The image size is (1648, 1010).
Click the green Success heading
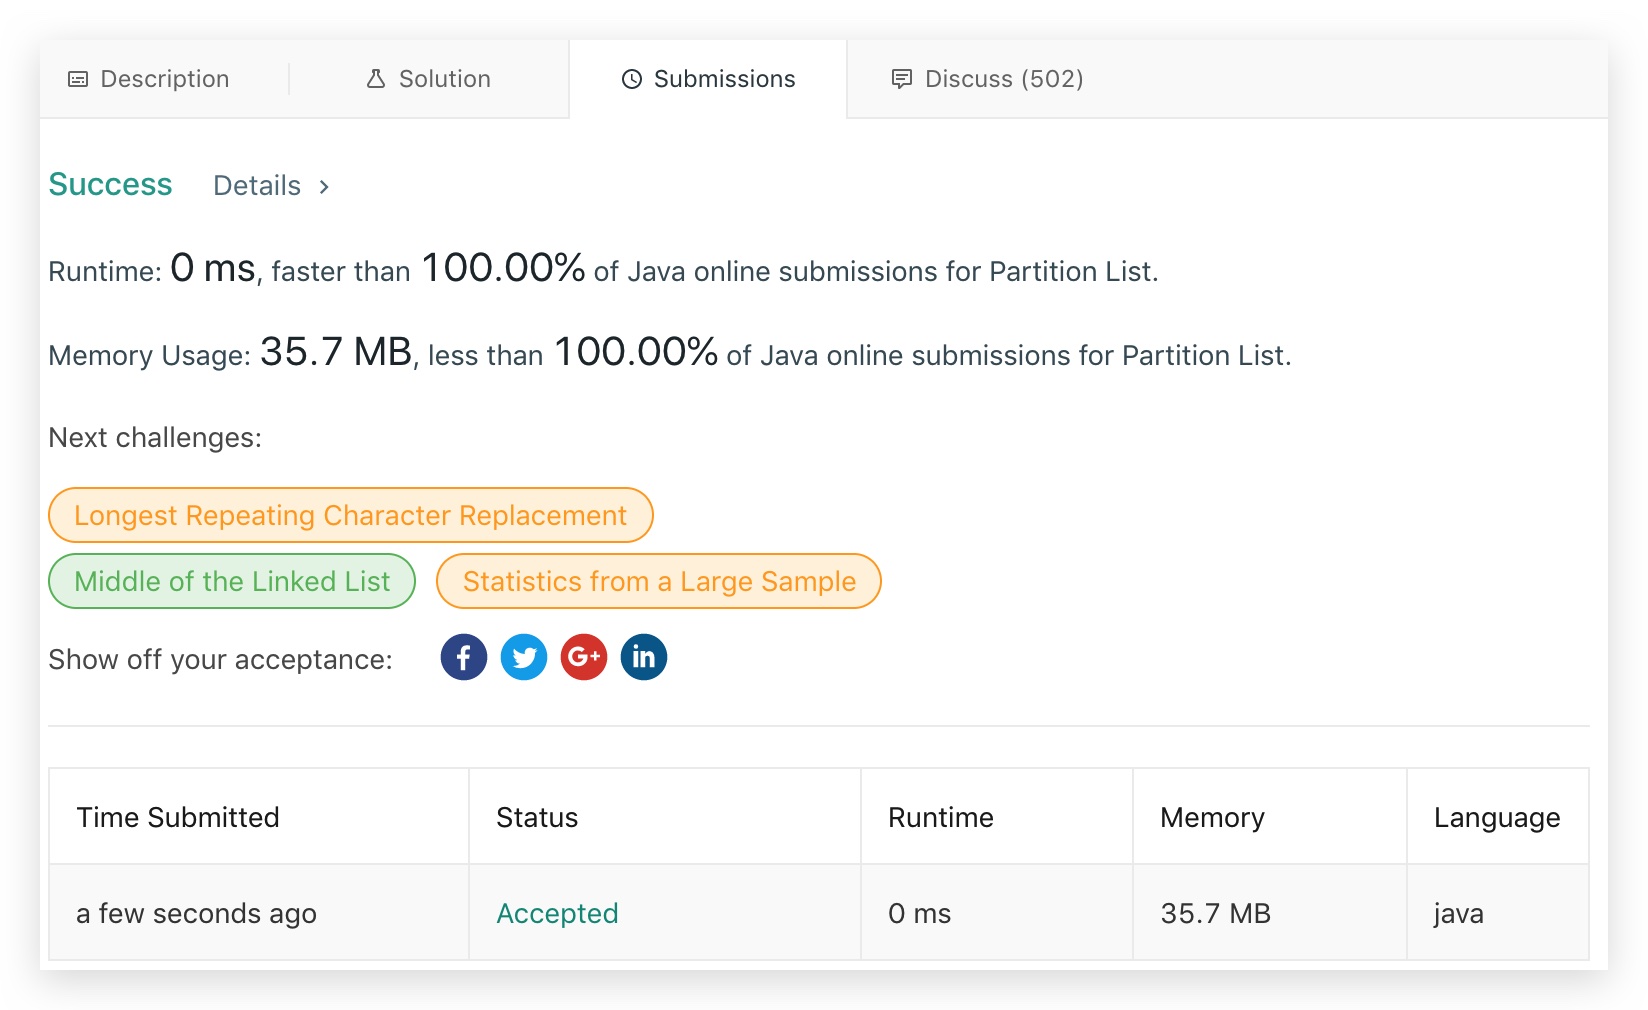point(110,185)
